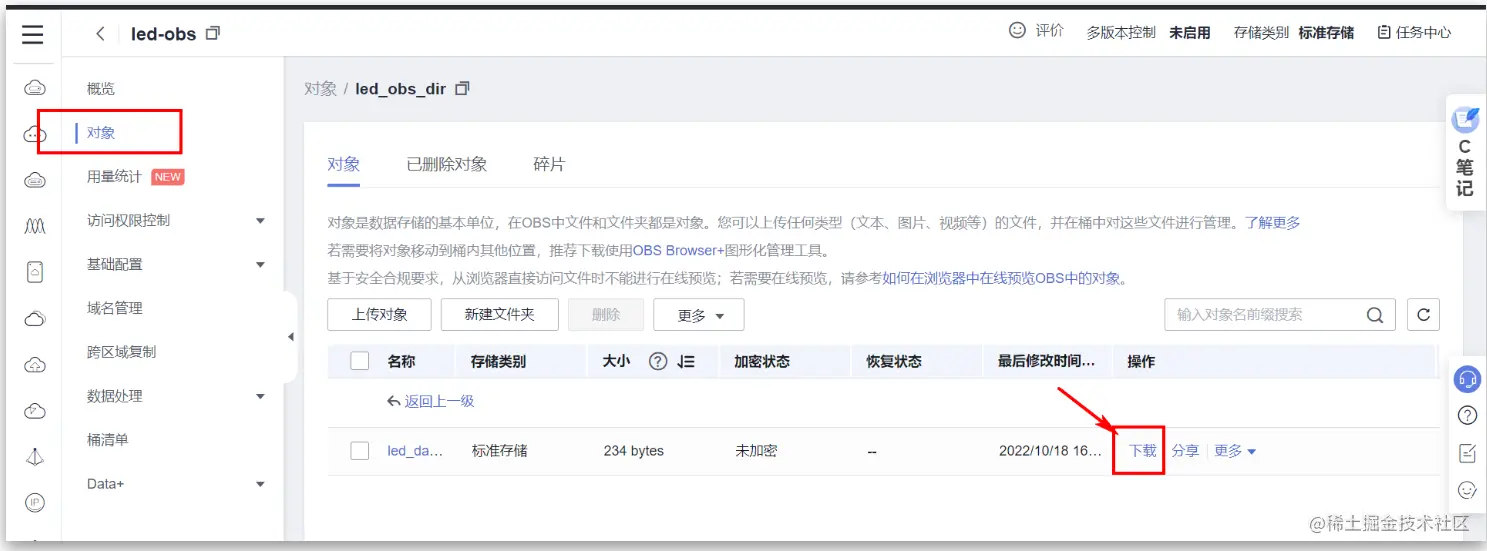Click 对象 in the breadcrumb
The height and width of the screenshot is (551, 1487).
320,88
